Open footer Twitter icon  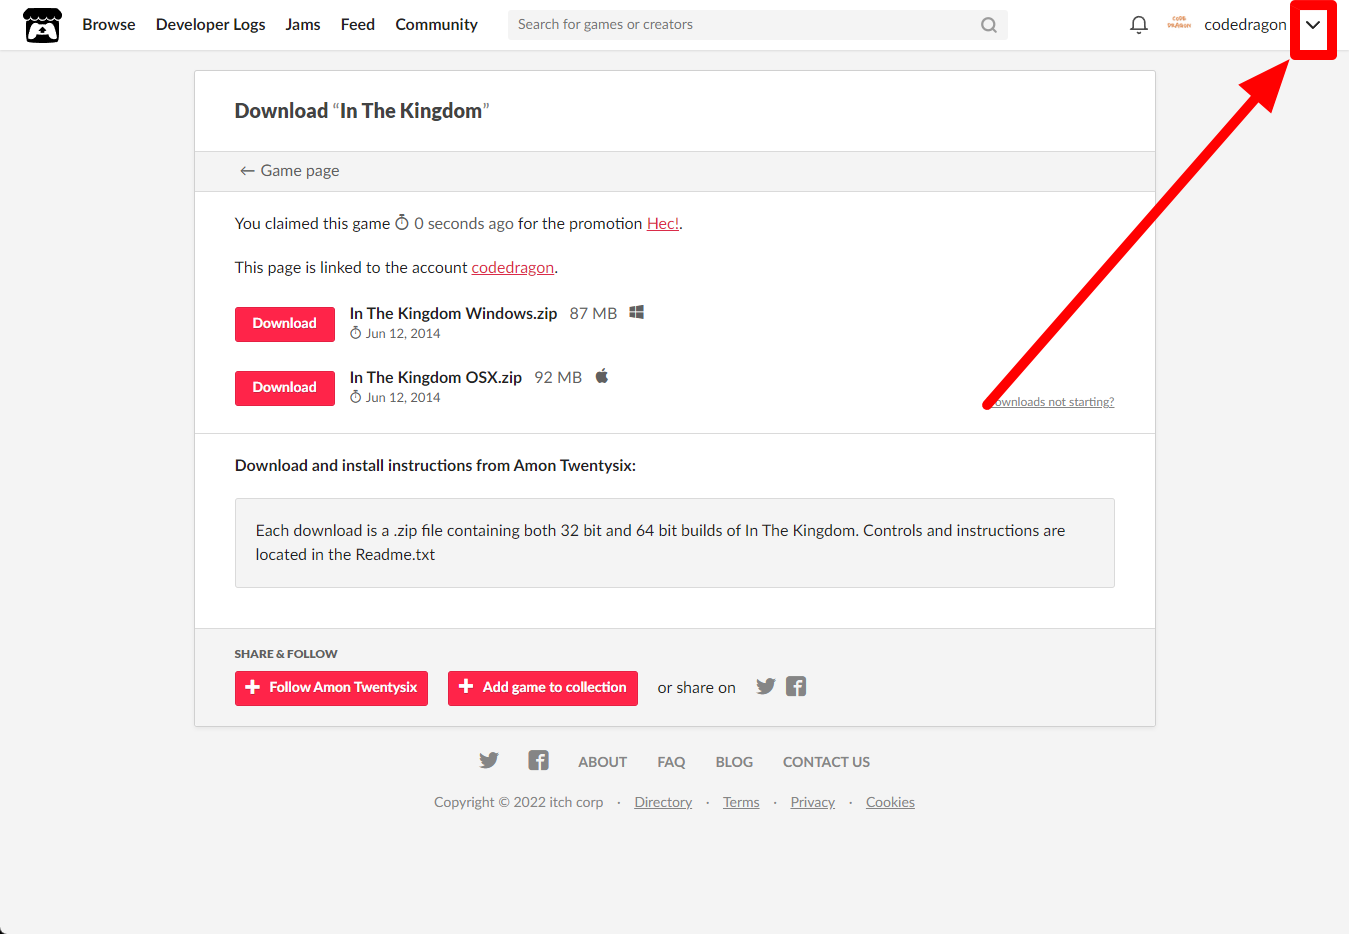[489, 761]
